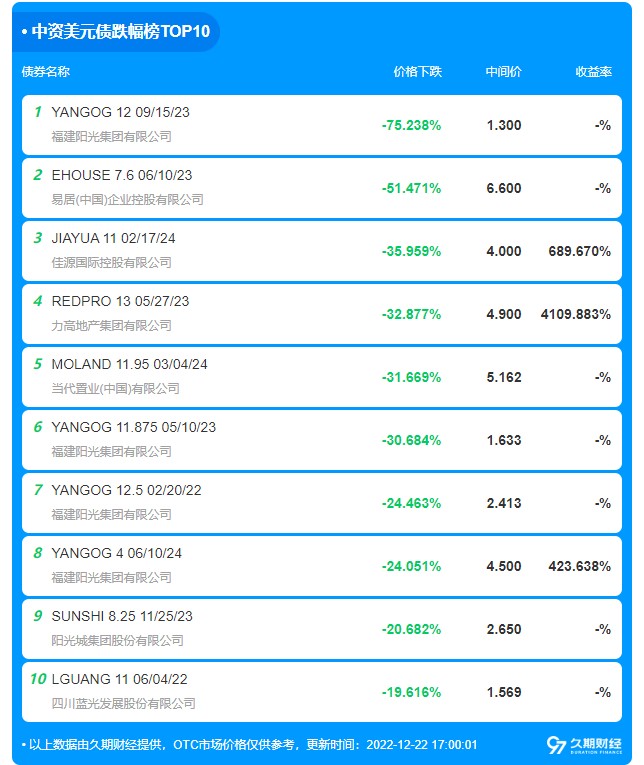
Task: Select MOLAND 11.95 03/04/24 bond entry
Action: point(322,377)
